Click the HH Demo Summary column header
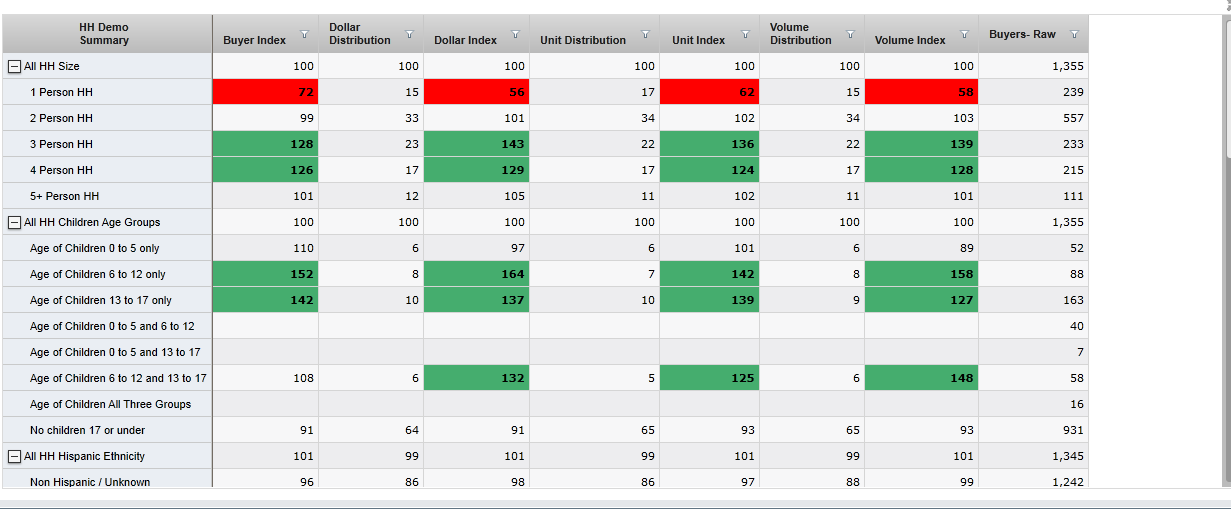 (x=105, y=34)
